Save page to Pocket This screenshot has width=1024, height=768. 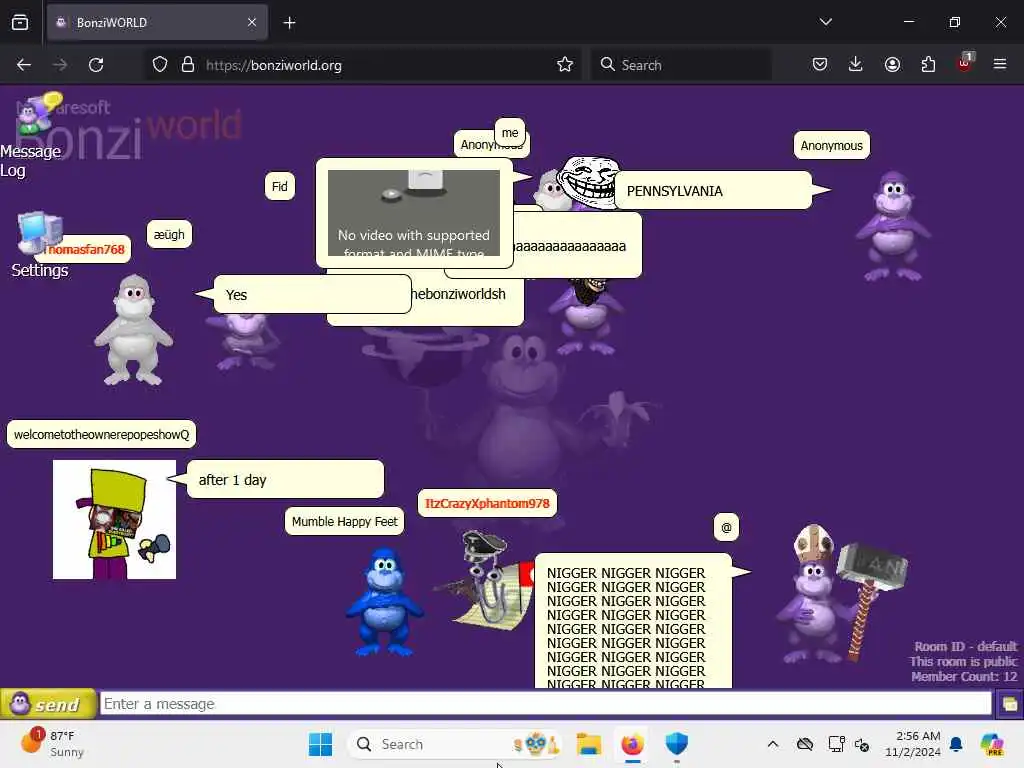point(820,65)
